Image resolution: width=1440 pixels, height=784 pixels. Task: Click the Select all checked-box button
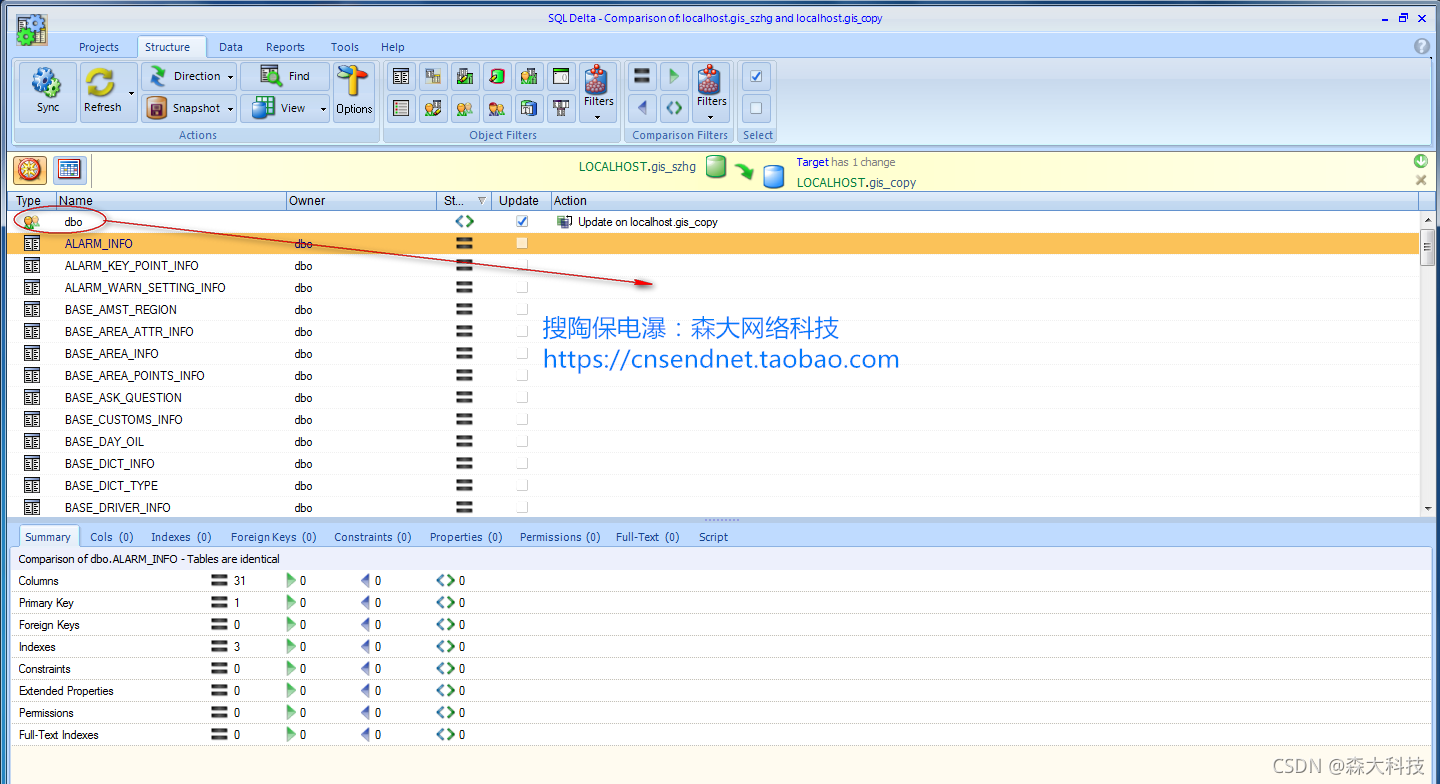tap(756, 76)
